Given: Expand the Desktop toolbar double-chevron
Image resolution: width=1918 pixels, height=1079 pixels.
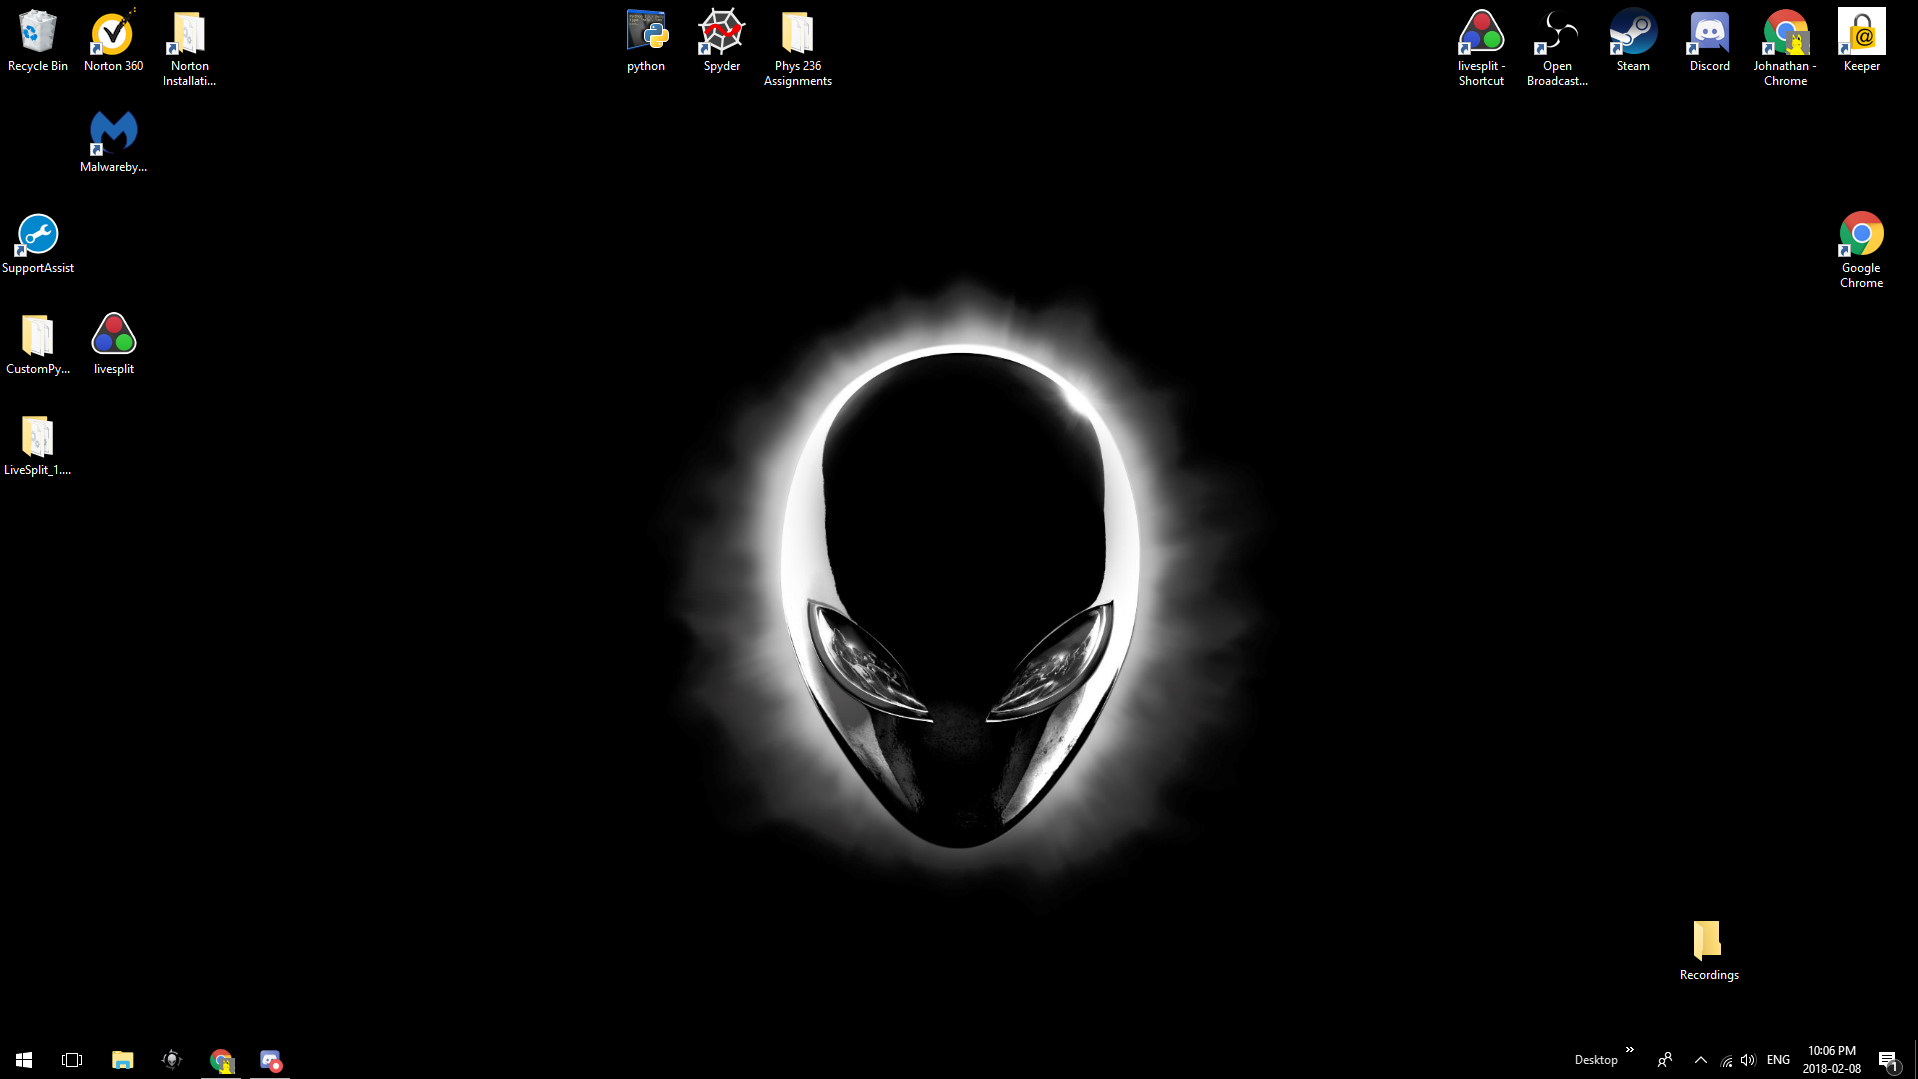Looking at the screenshot, I should [1629, 1050].
